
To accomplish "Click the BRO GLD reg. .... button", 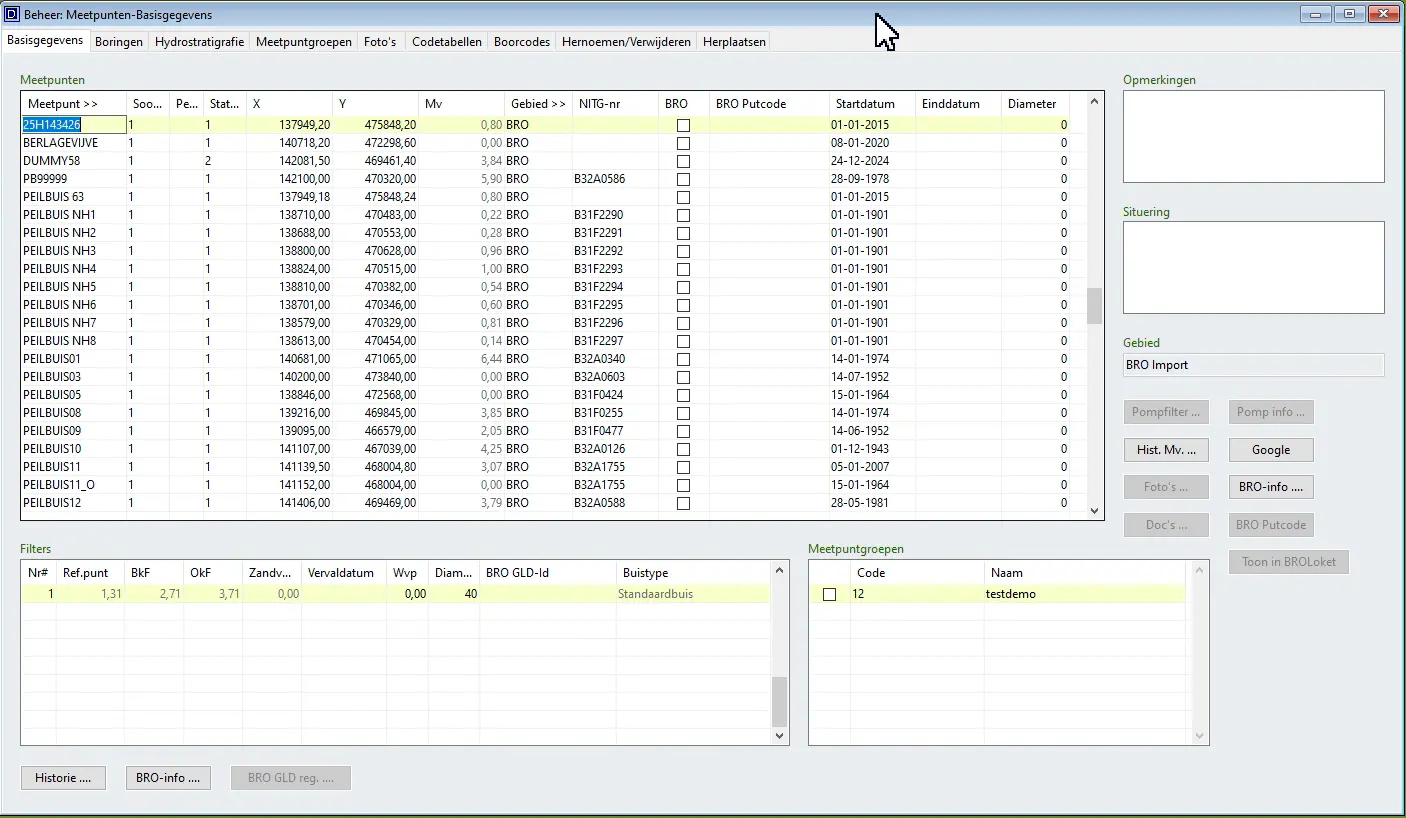I will pyautogui.click(x=291, y=778).
